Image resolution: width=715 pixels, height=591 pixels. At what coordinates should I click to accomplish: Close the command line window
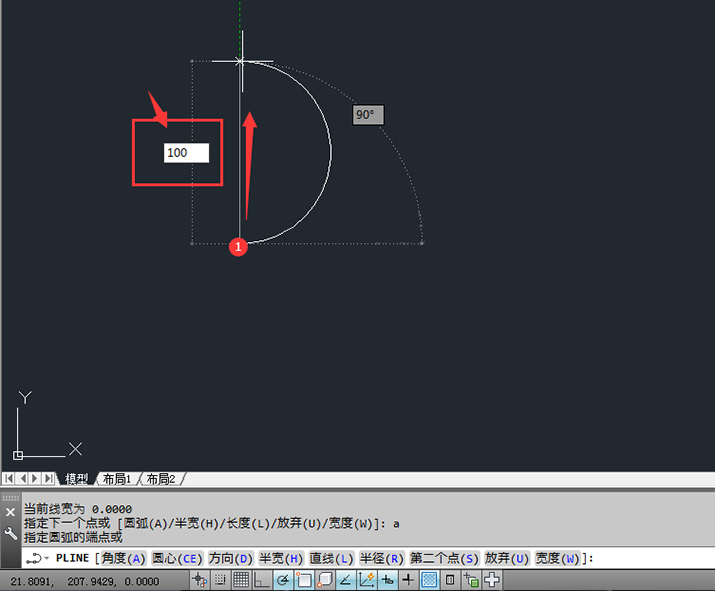pyautogui.click(x=10, y=512)
